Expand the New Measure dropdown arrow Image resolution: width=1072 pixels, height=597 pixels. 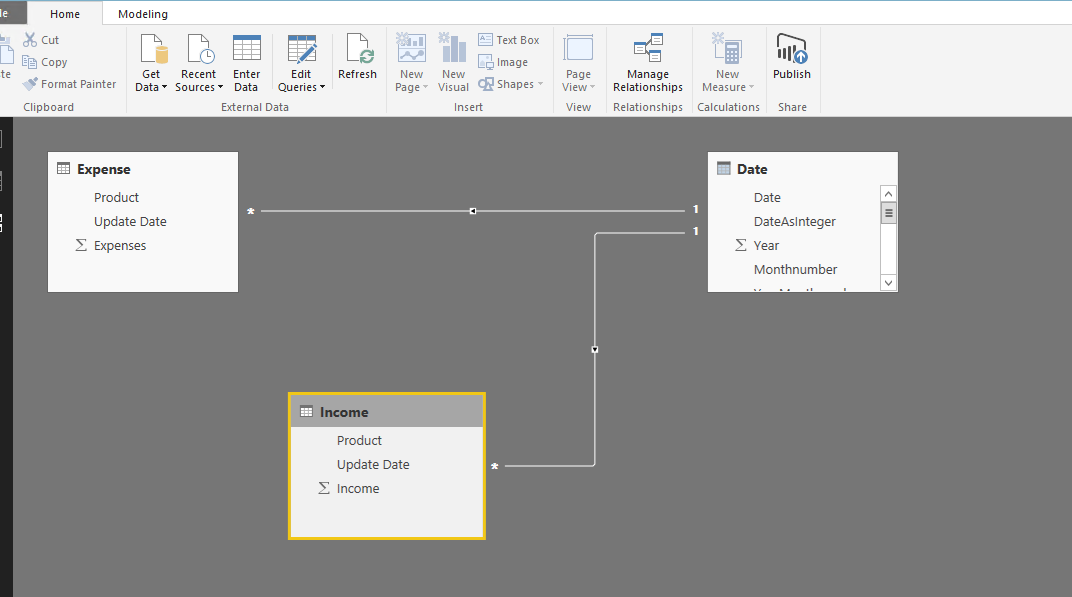[751, 88]
